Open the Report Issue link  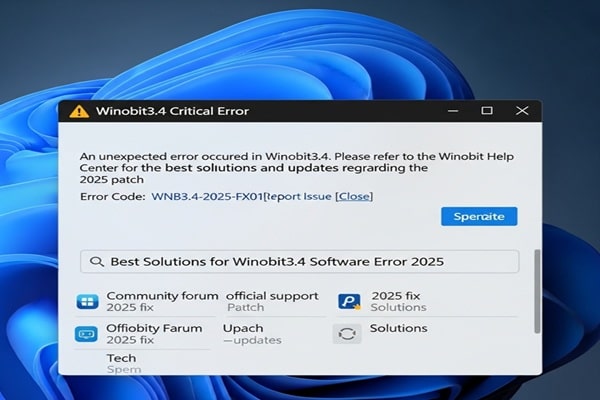298,197
